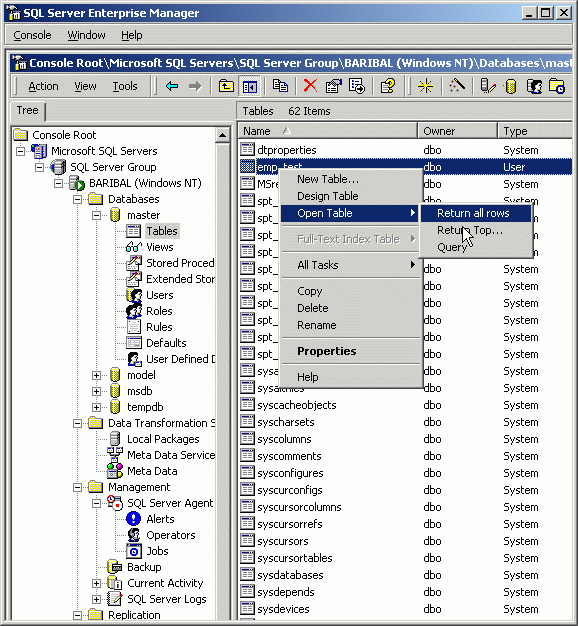Select the Tables node in tree
The height and width of the screenshot is (626, 578).
pyautogui.click(x=162, y=231)
